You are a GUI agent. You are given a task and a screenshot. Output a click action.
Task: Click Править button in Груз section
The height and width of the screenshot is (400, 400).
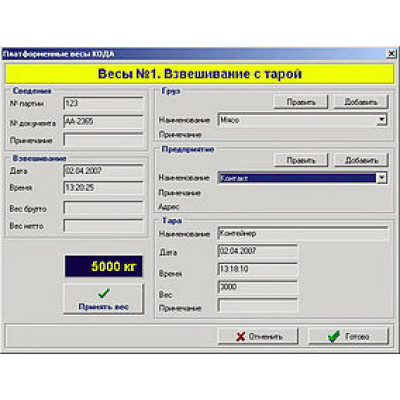(x=301, y=102)
